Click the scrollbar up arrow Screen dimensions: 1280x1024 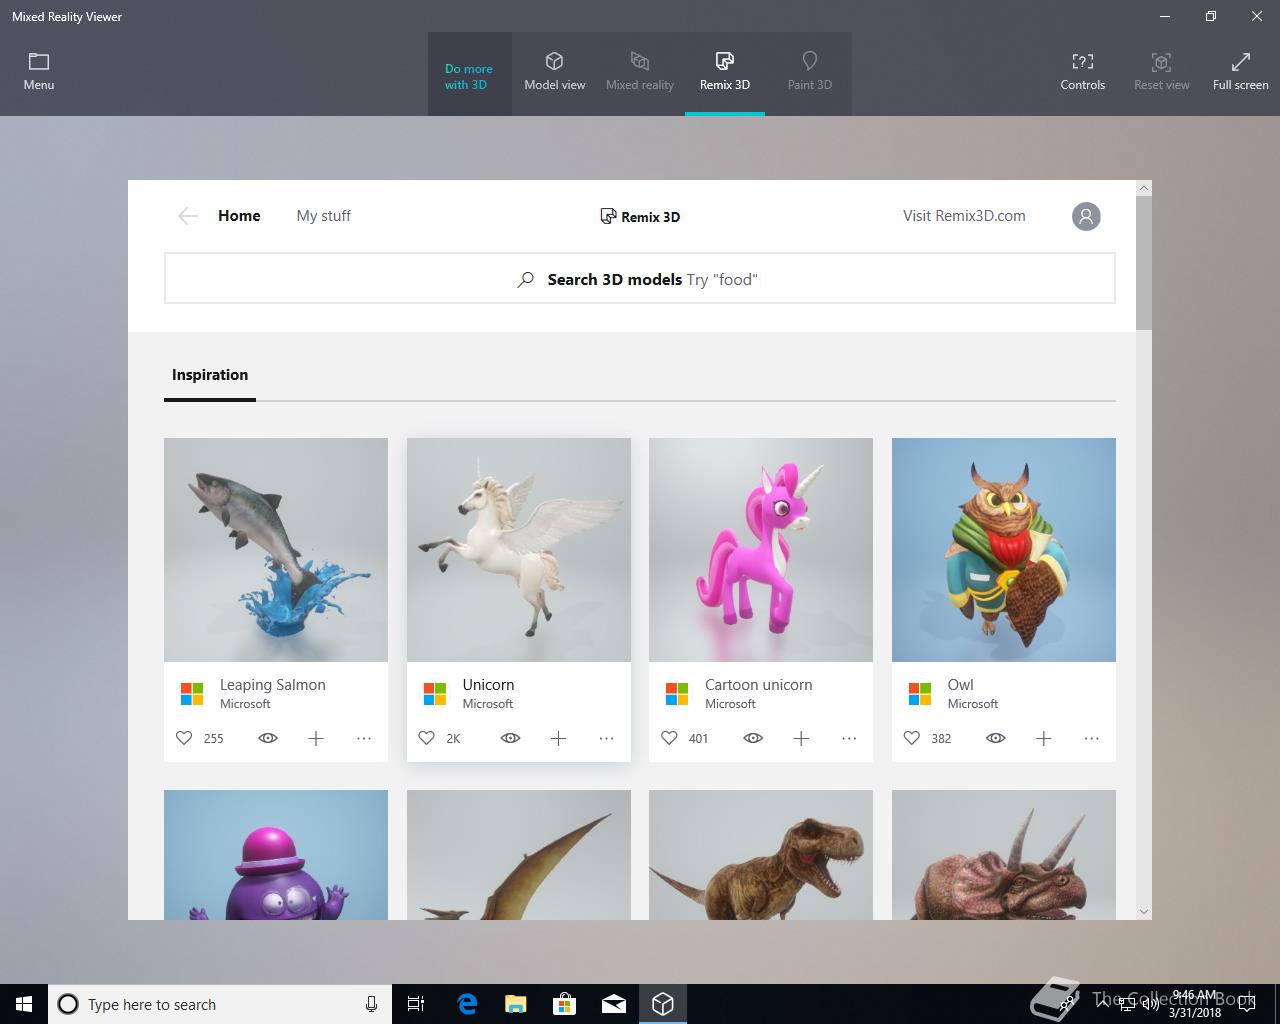(1144, 188)
